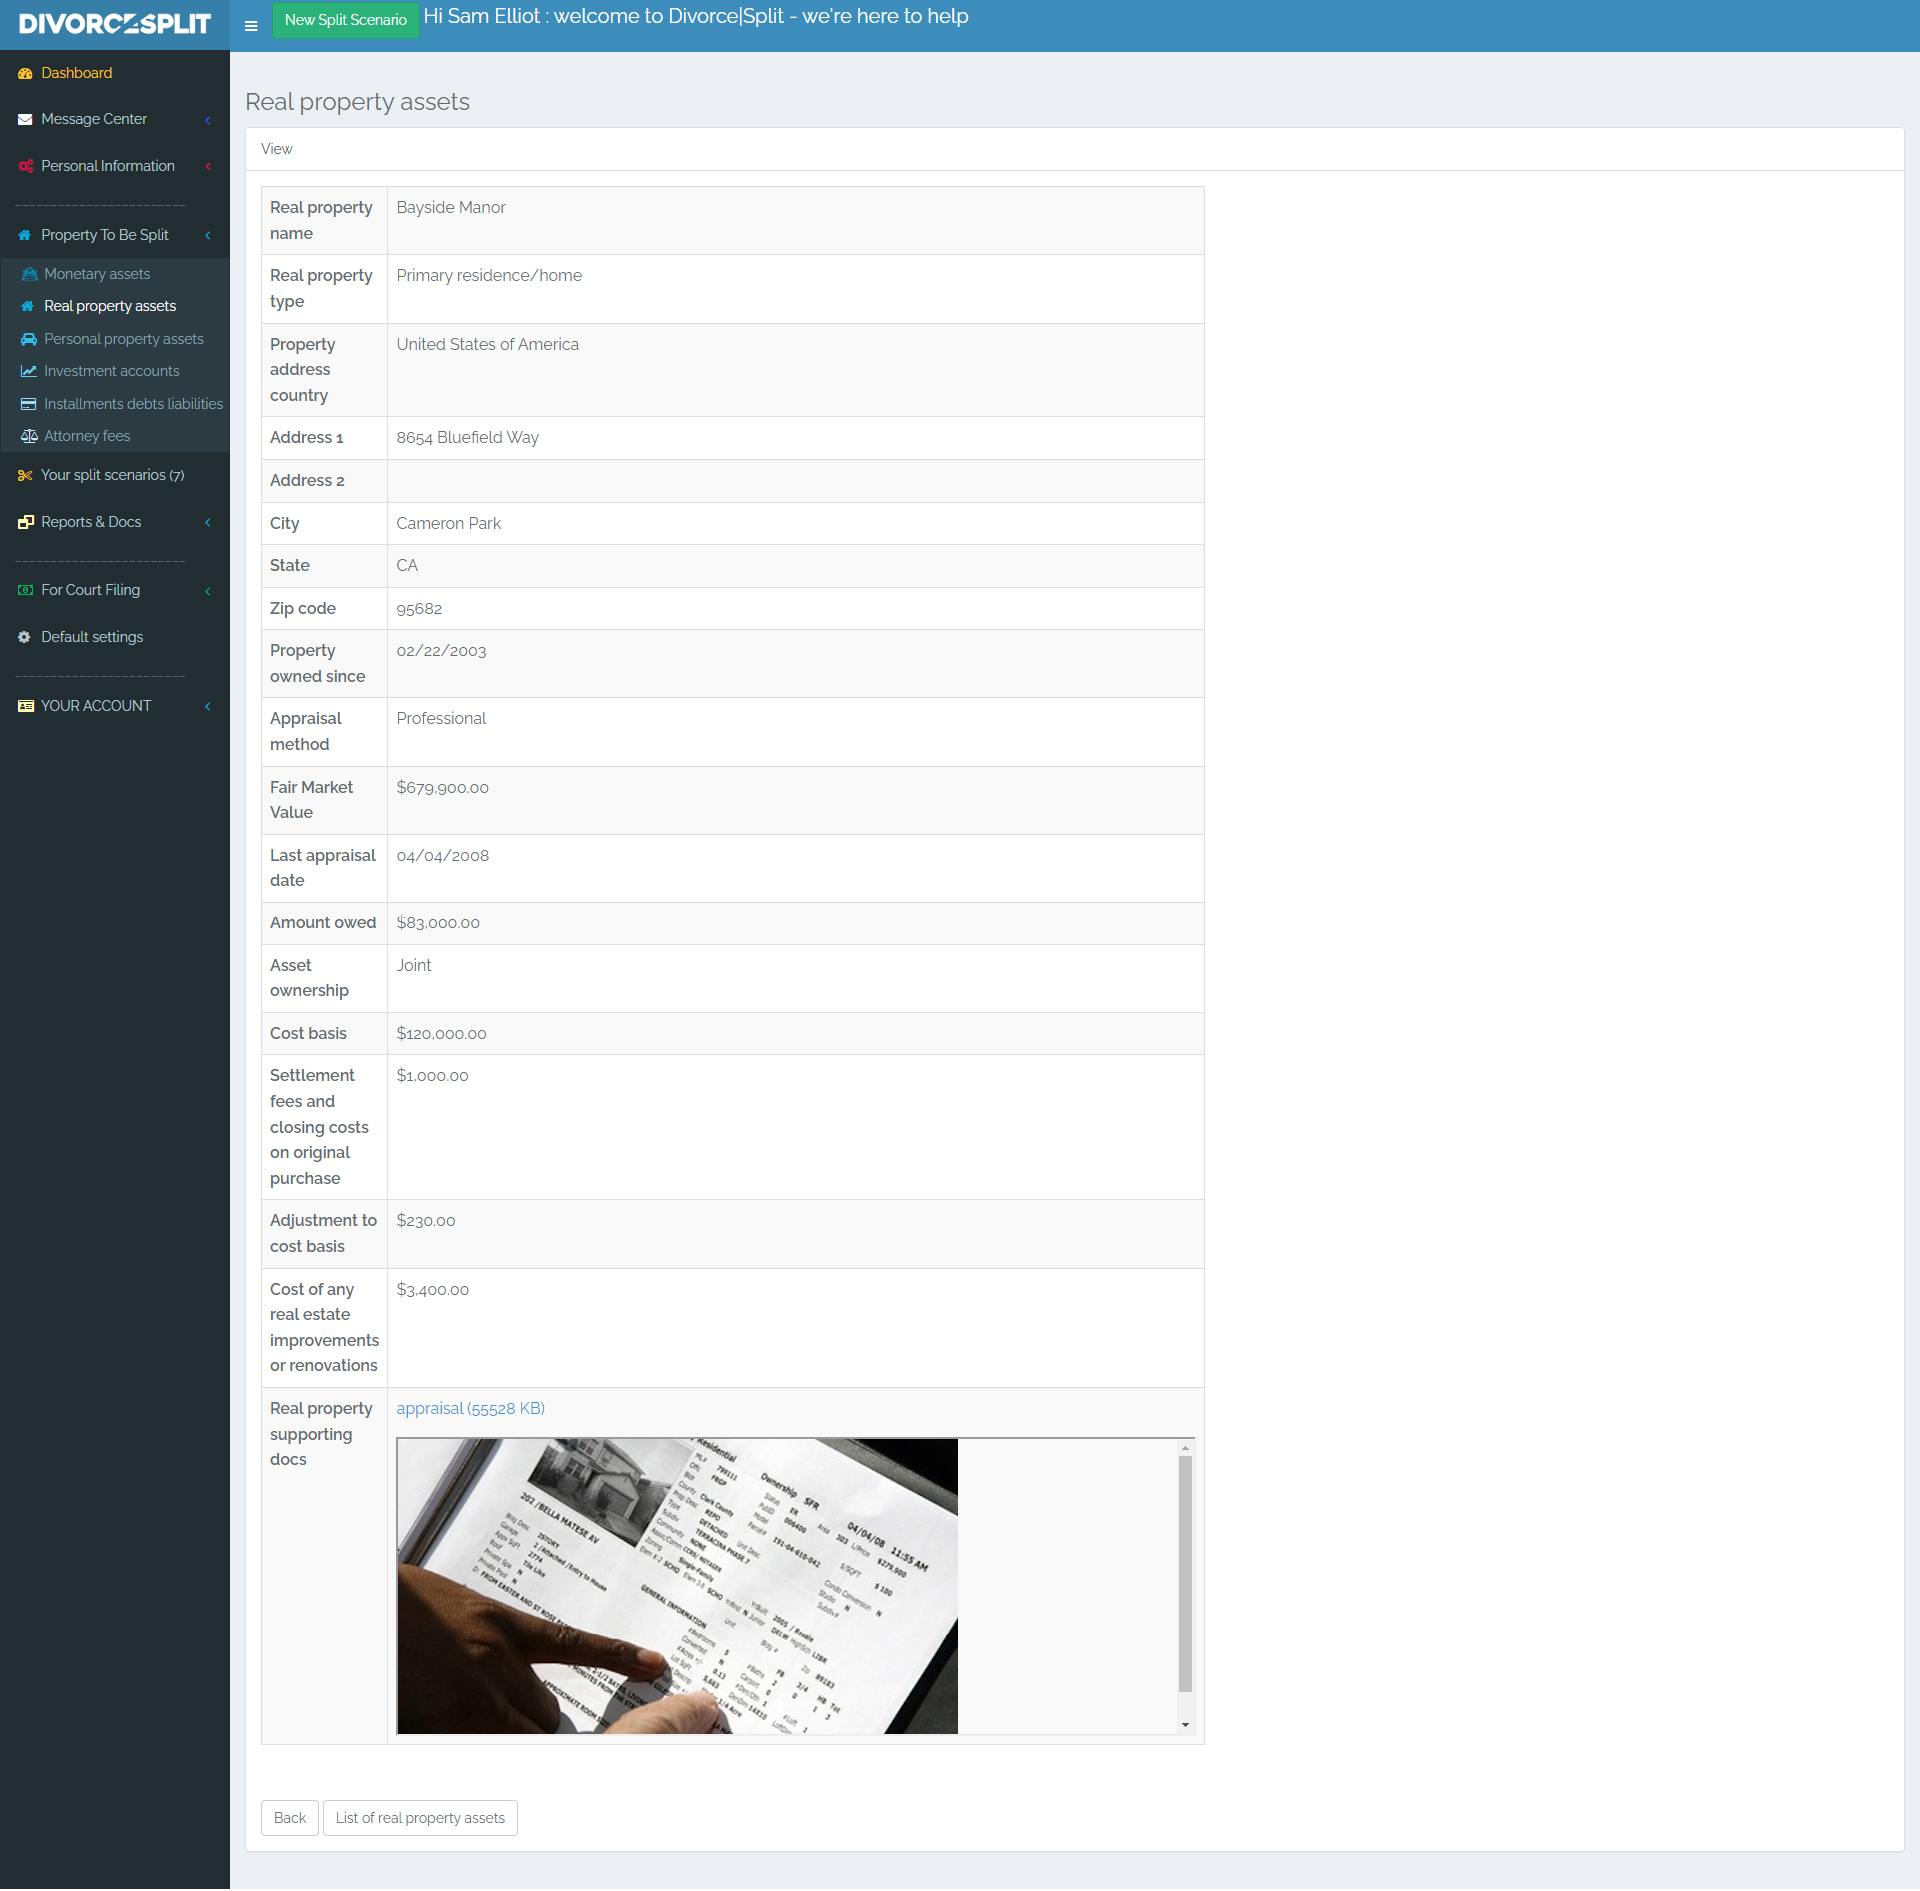Image resolution: width=1920 pixels, height=1891 pixels.
Task: Click the document preview scrollbar
Action: (1185, 1572)
